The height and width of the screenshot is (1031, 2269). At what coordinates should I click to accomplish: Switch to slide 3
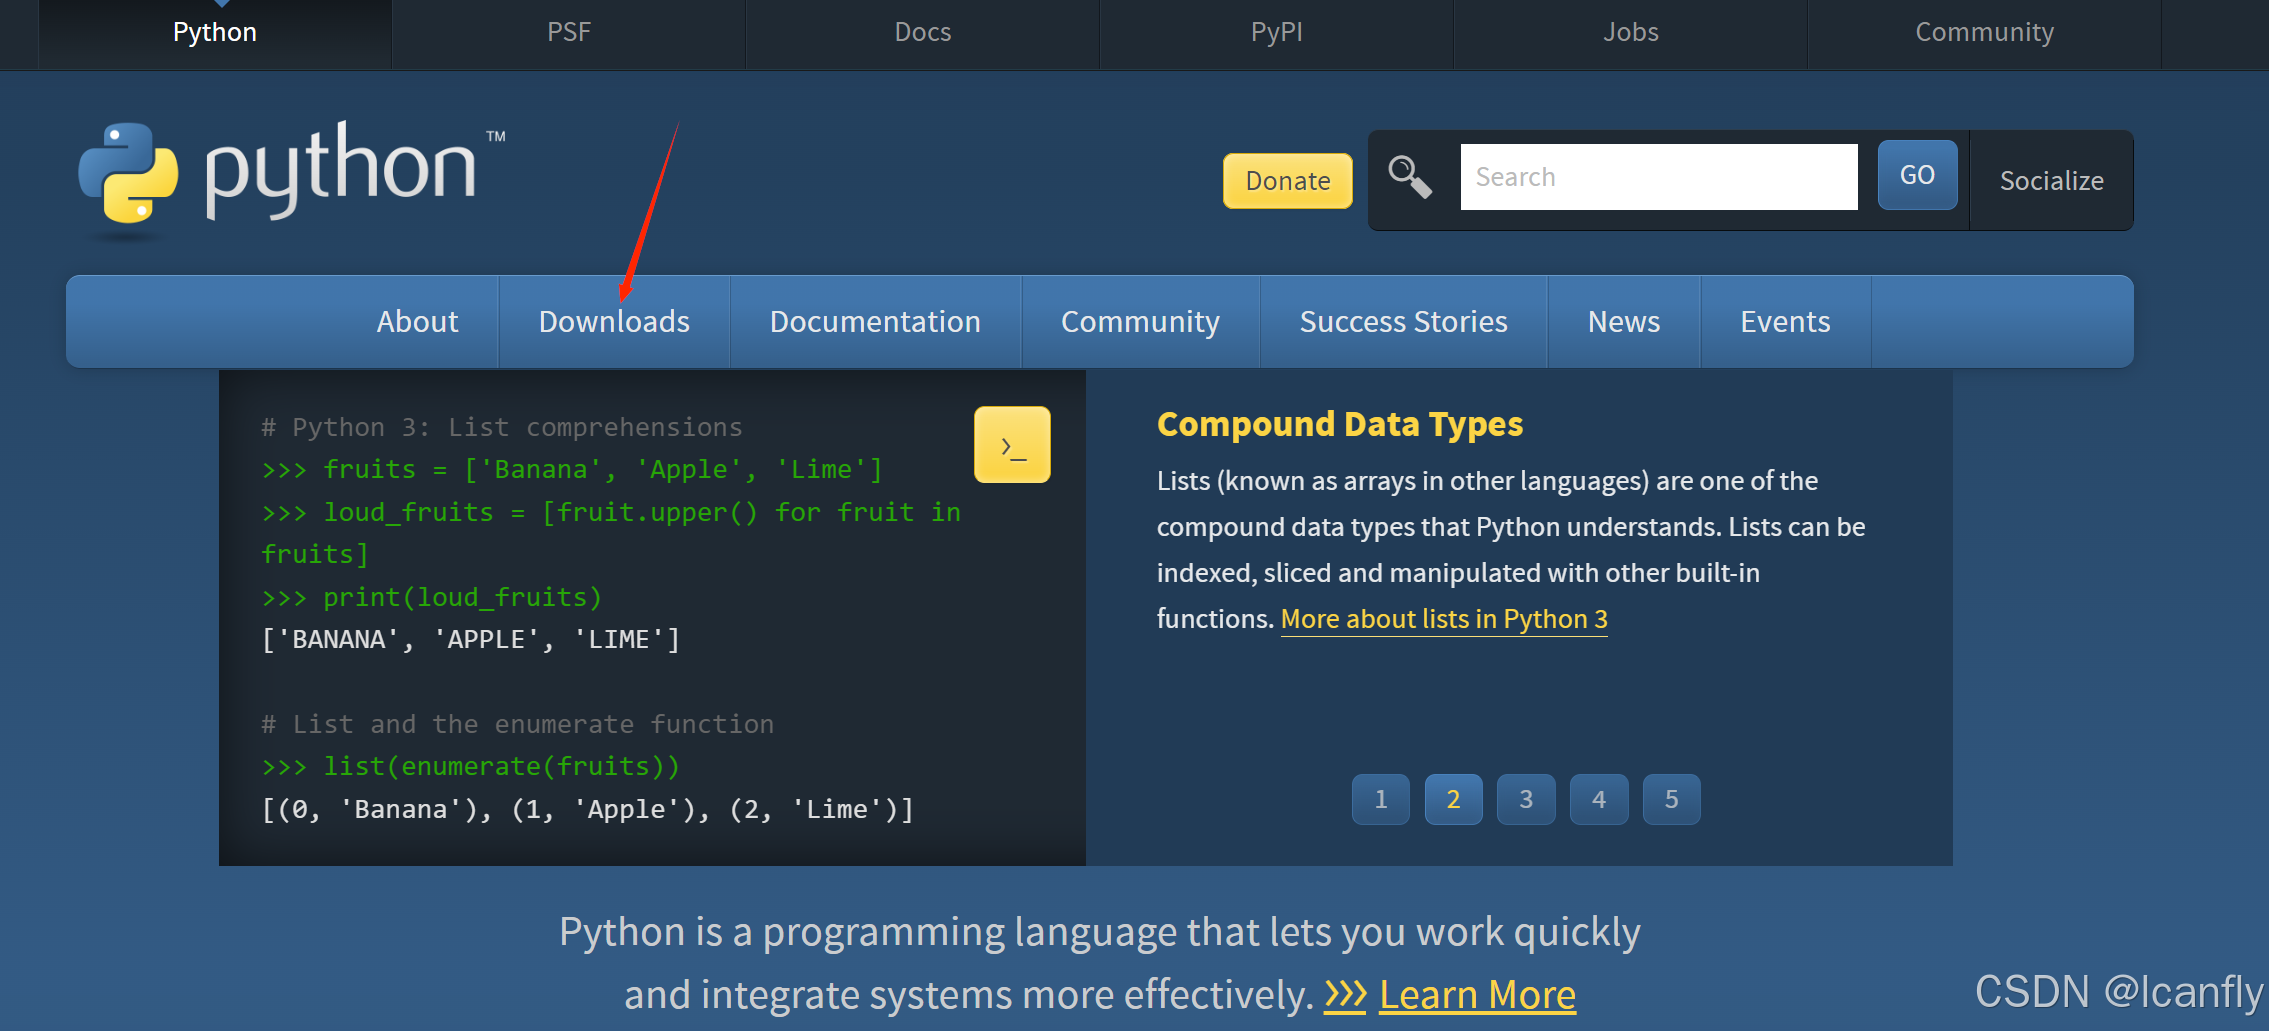pos(1526,799)
